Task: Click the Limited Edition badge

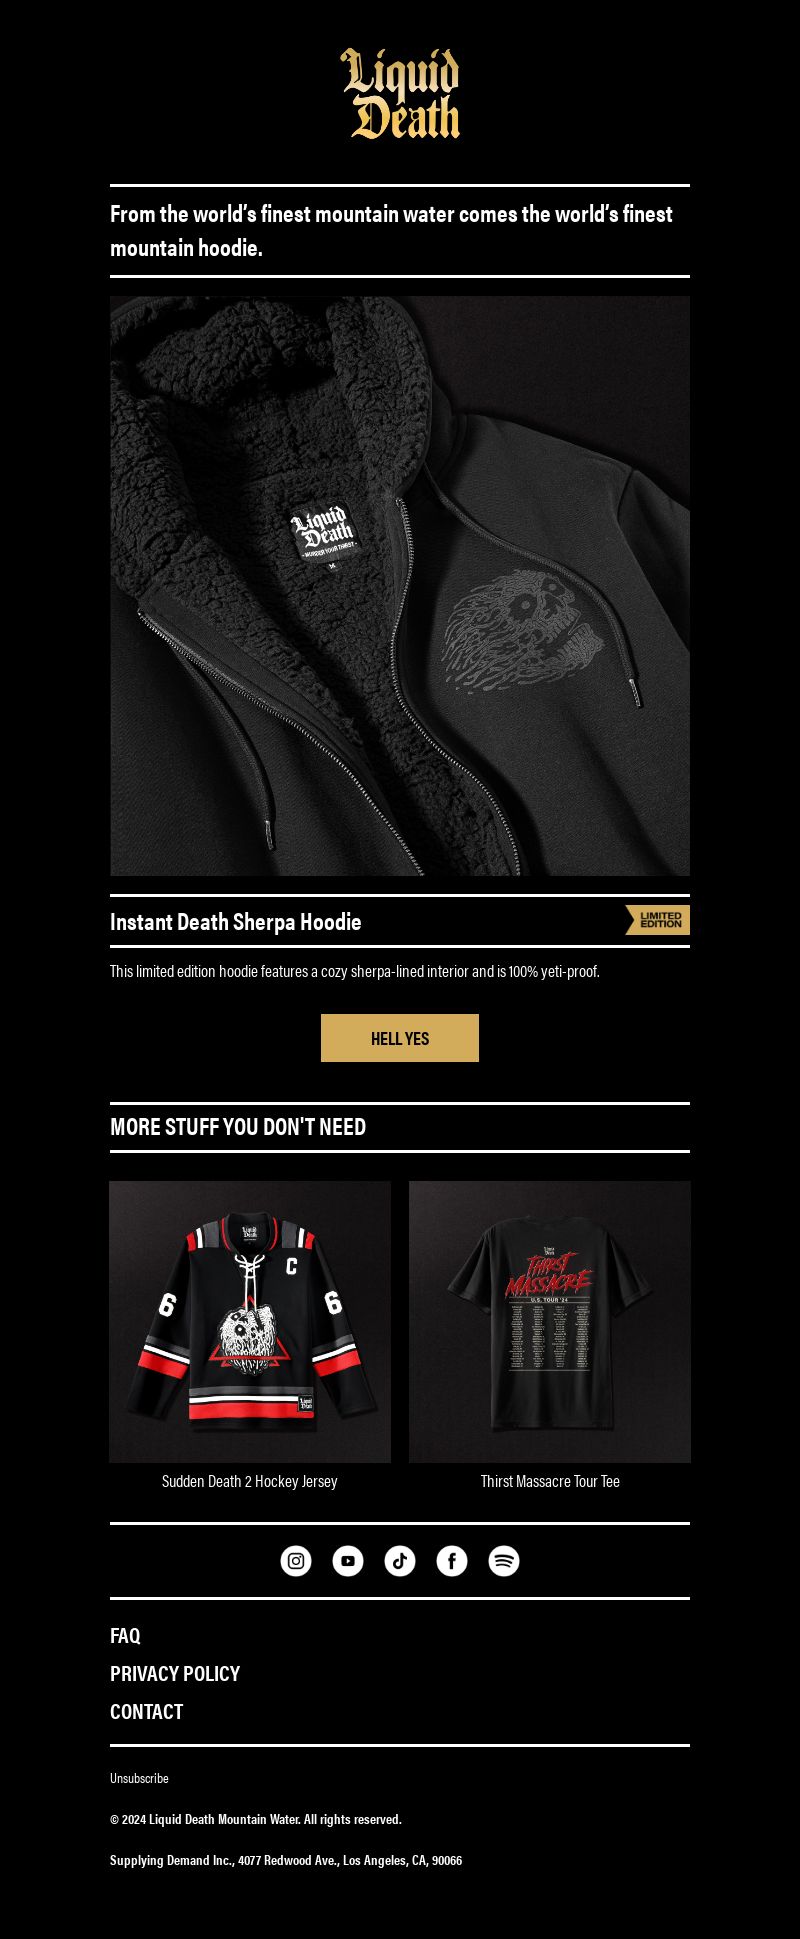Action: (657, 920)
